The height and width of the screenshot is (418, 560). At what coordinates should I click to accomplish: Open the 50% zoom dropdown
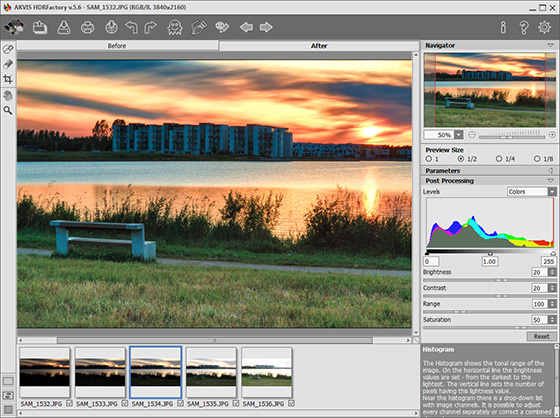pos(459,135)
